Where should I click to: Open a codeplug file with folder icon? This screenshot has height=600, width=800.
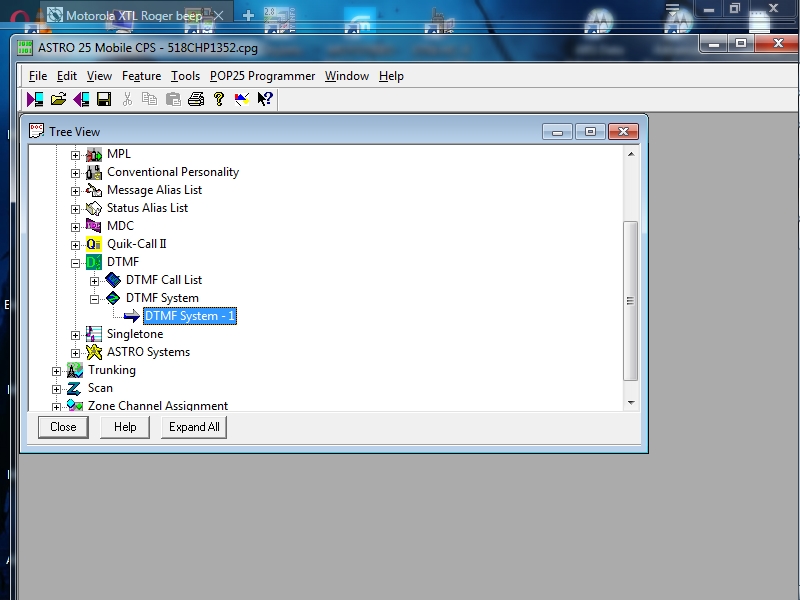click(x=58, y=99)
